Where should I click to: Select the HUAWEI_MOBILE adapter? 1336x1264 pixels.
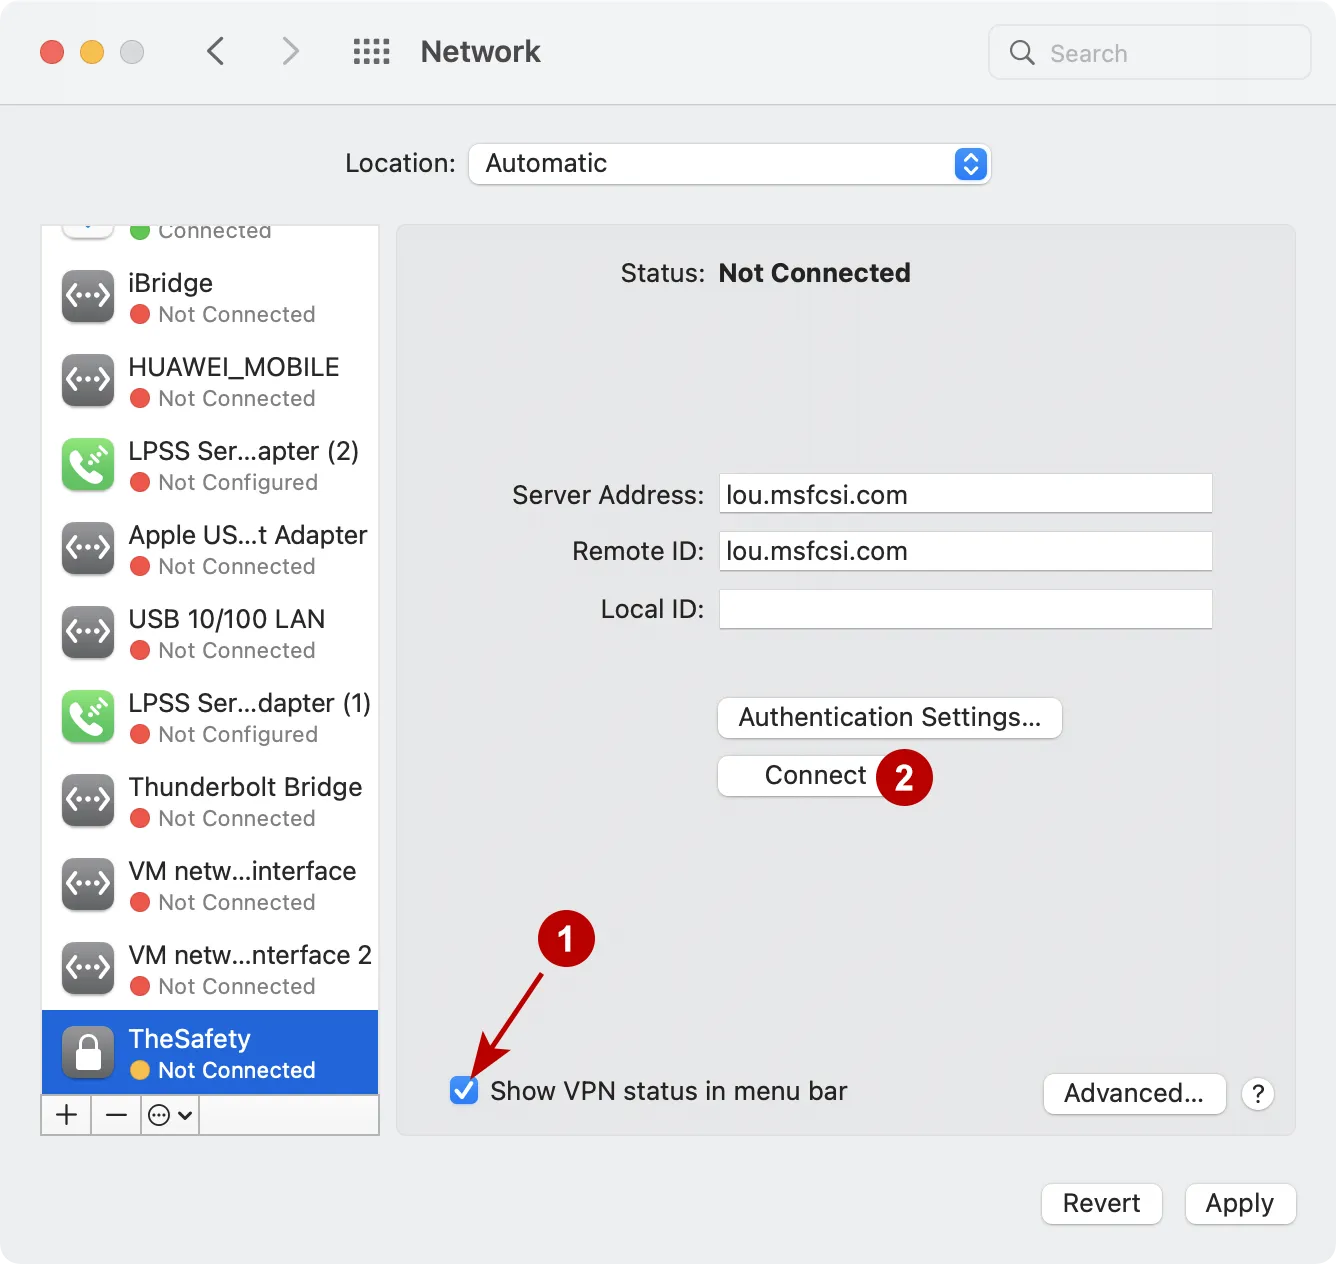click(210, 381)
